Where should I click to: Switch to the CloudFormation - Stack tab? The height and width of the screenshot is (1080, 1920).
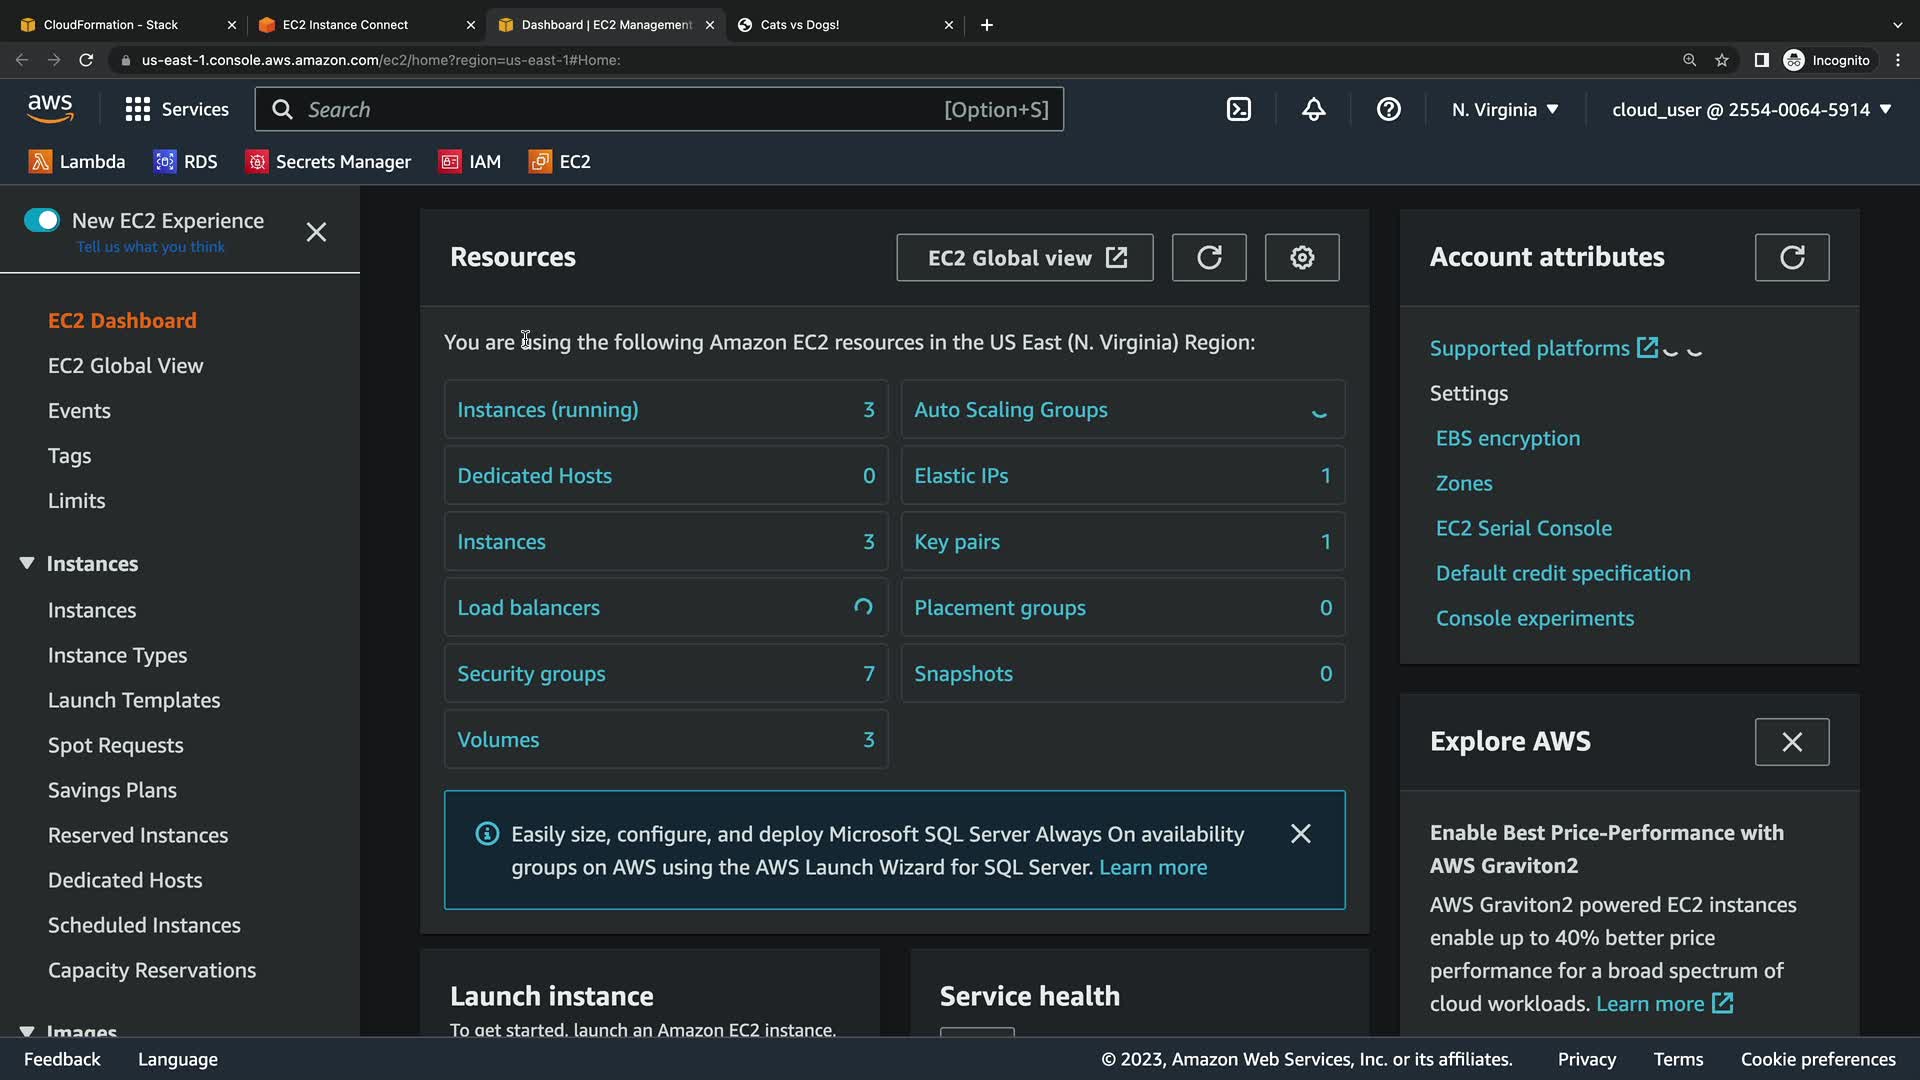click(x=110, y=25)
